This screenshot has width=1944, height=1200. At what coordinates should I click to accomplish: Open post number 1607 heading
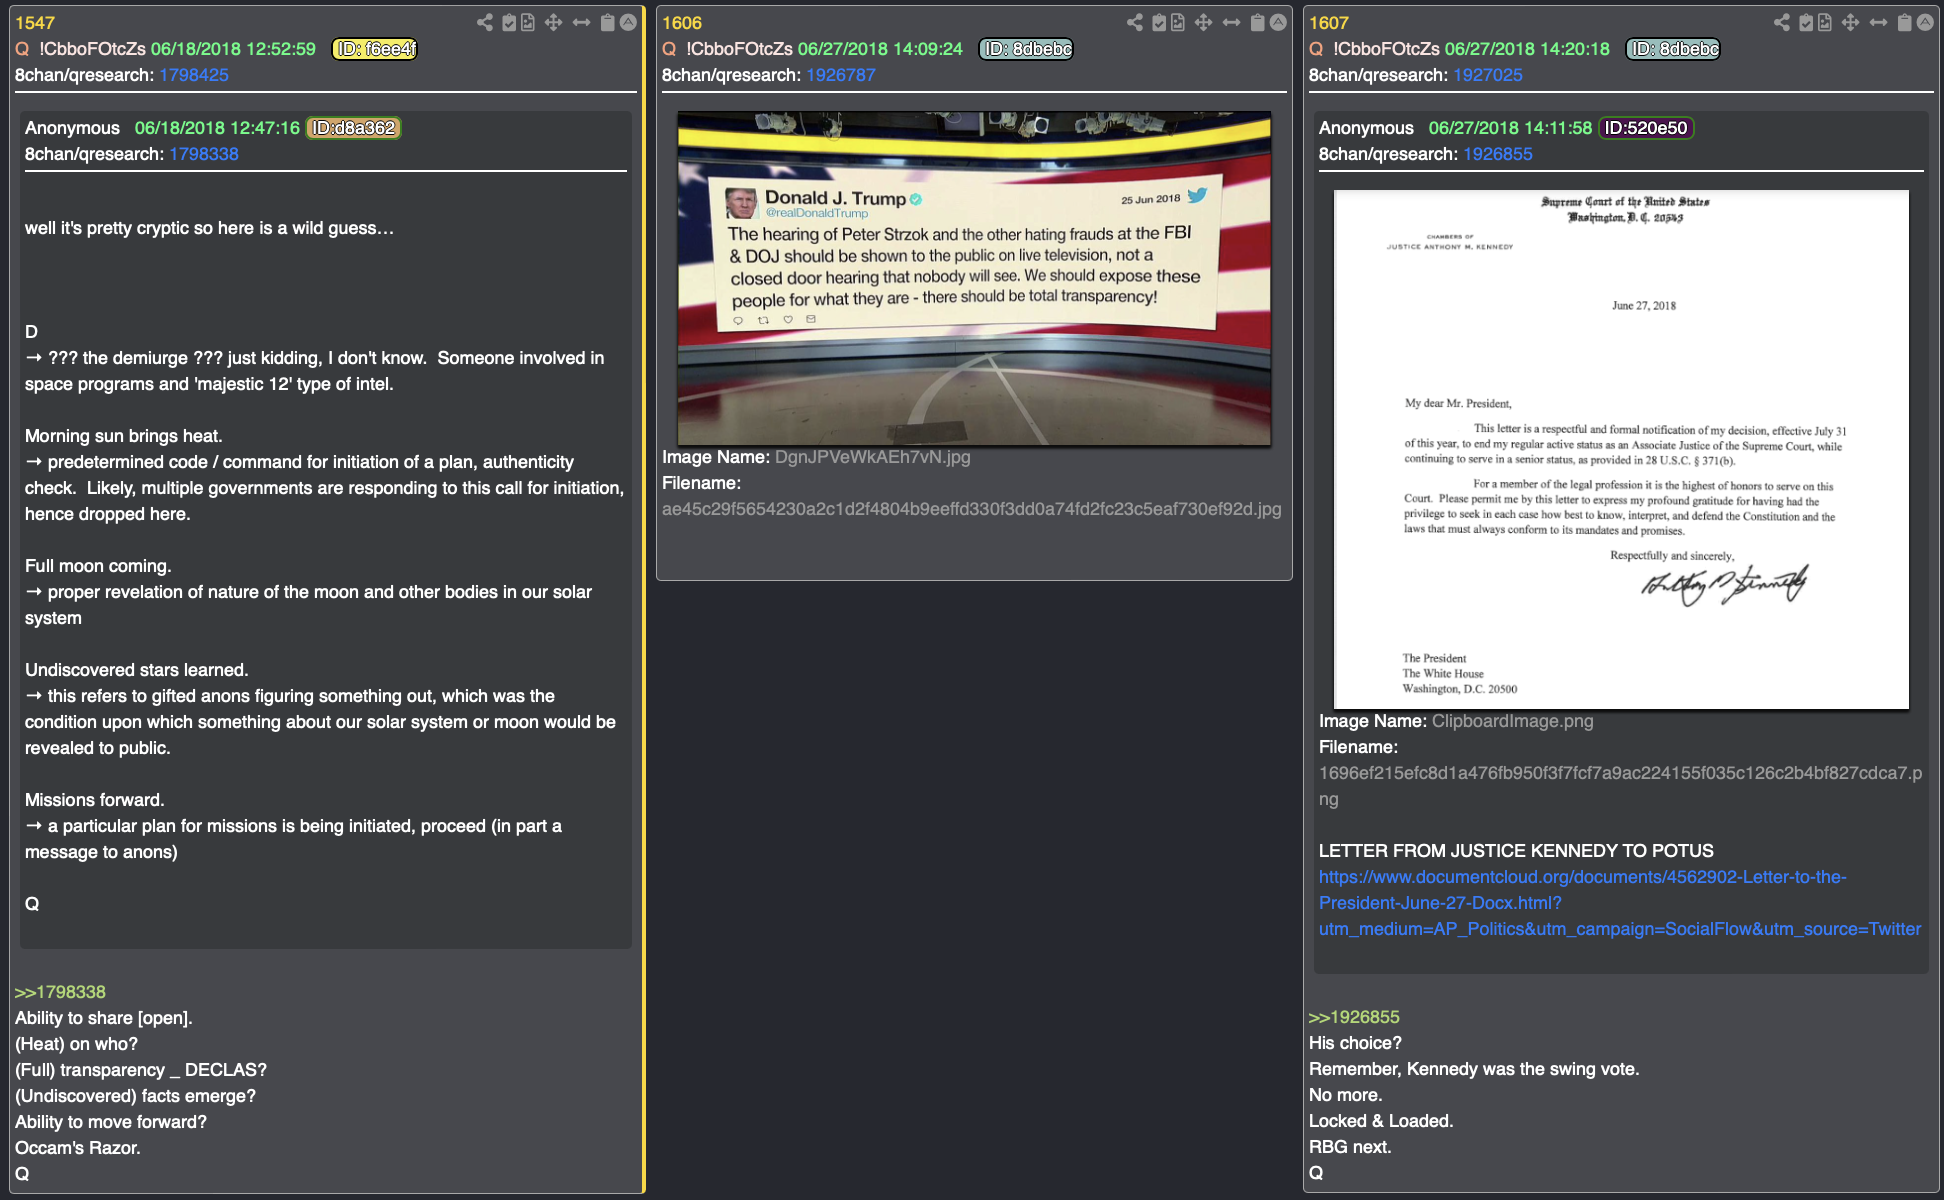coord(1329,22)
